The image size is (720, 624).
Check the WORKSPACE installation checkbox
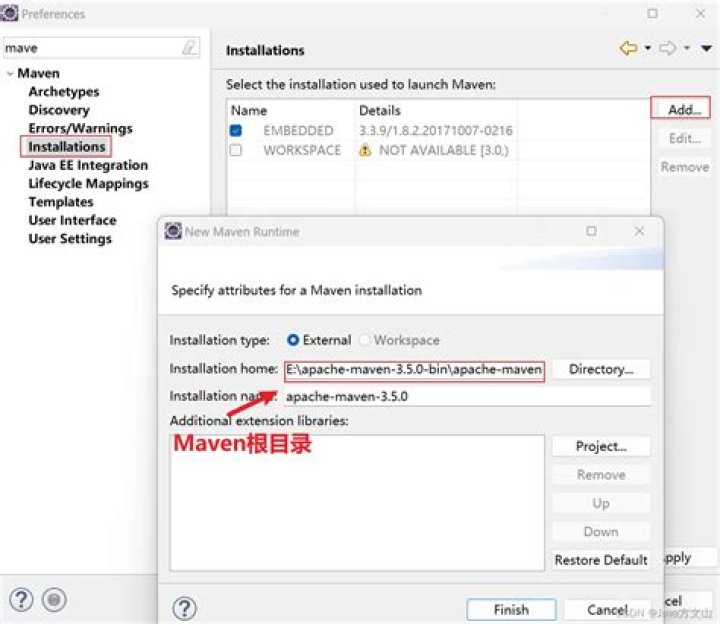(236, 150)
